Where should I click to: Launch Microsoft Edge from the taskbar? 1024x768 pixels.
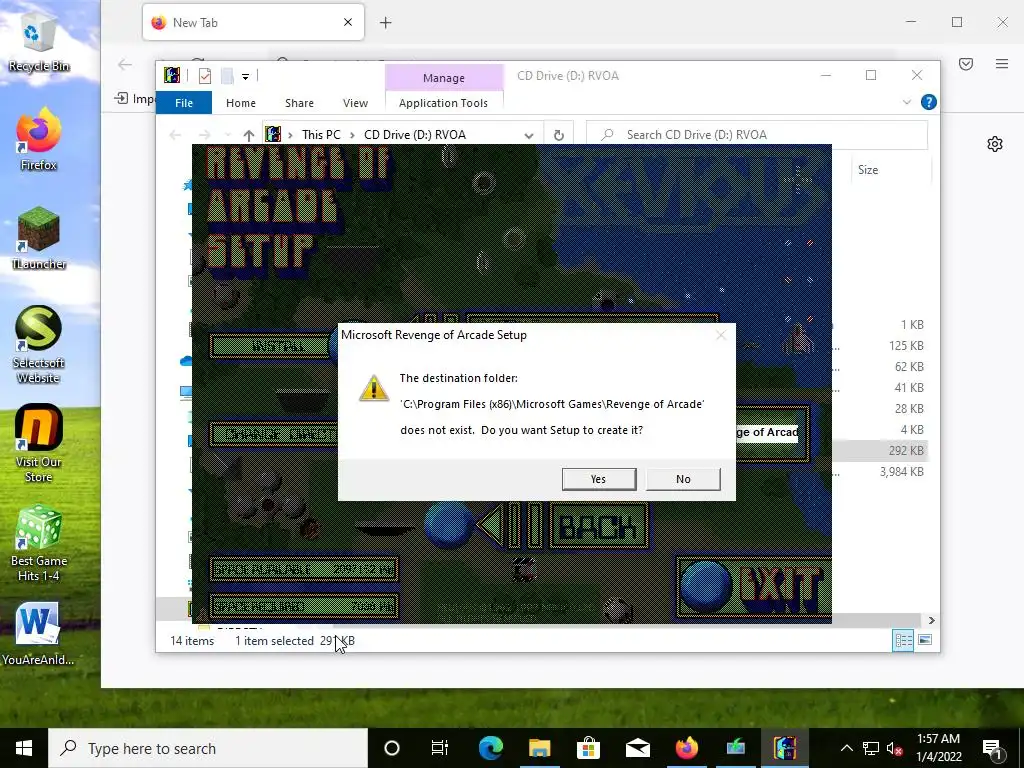[490, 748]
